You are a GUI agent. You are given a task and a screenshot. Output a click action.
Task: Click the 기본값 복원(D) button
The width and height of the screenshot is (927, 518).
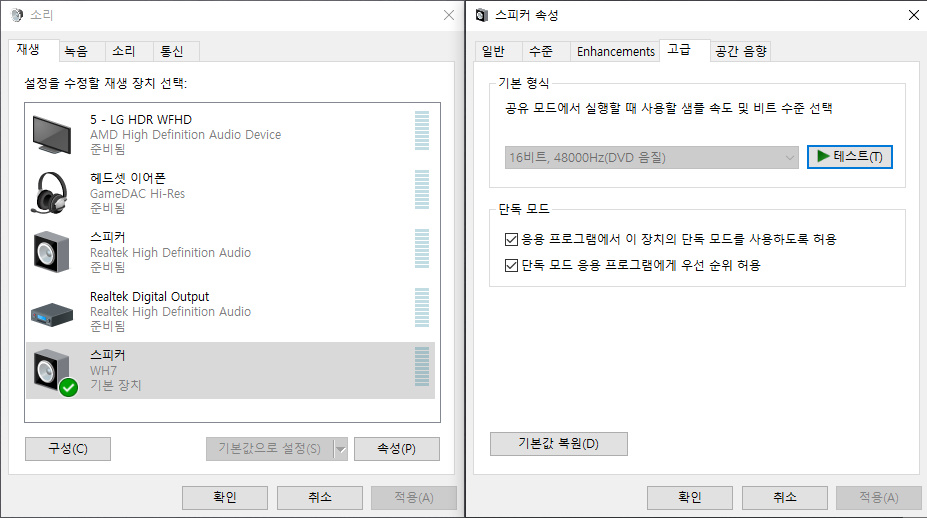[x=559, y=443]
